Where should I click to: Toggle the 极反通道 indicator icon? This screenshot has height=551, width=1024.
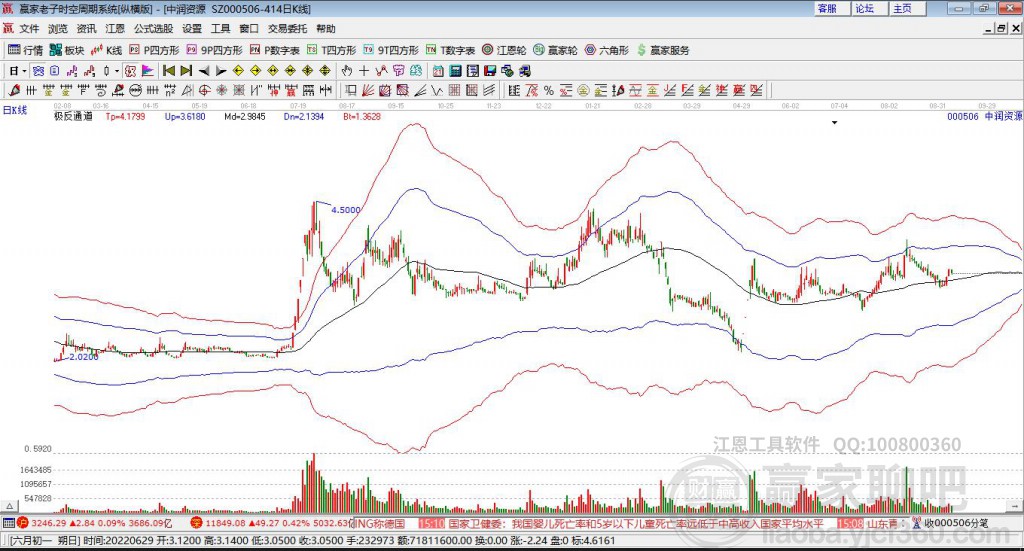131,71
